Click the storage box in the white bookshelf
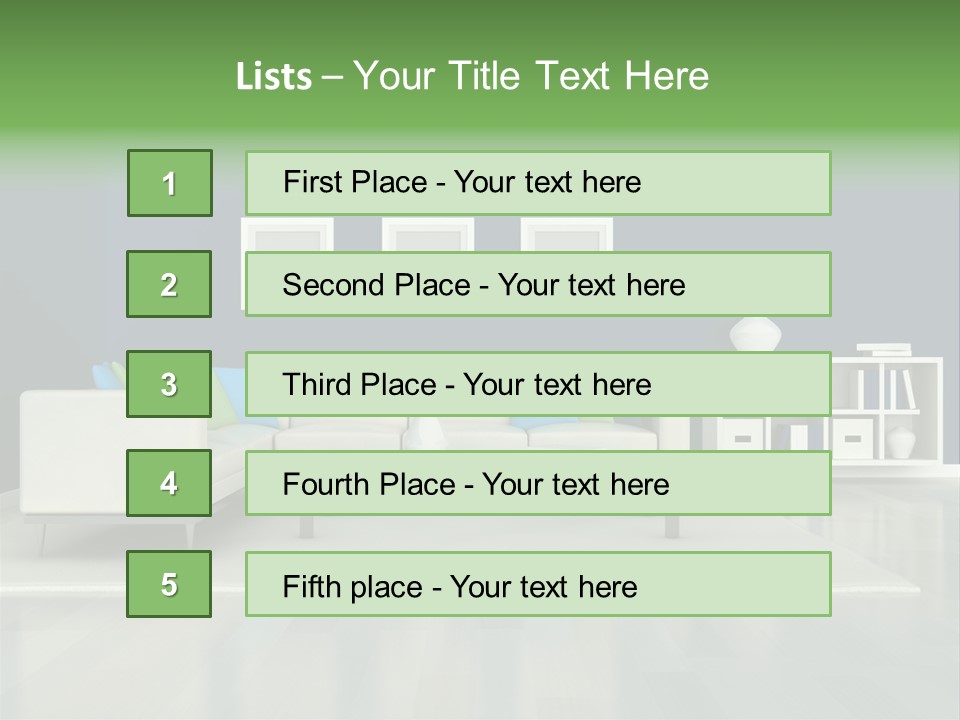 (853, 438)
